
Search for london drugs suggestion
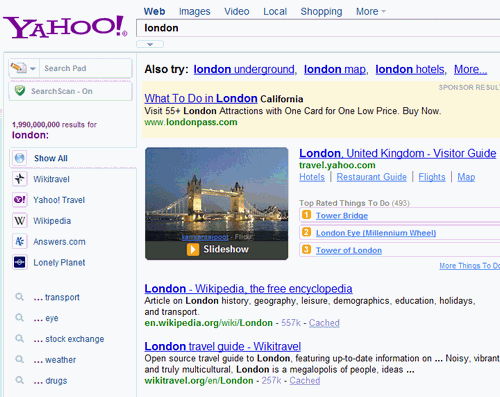[50, 381]
